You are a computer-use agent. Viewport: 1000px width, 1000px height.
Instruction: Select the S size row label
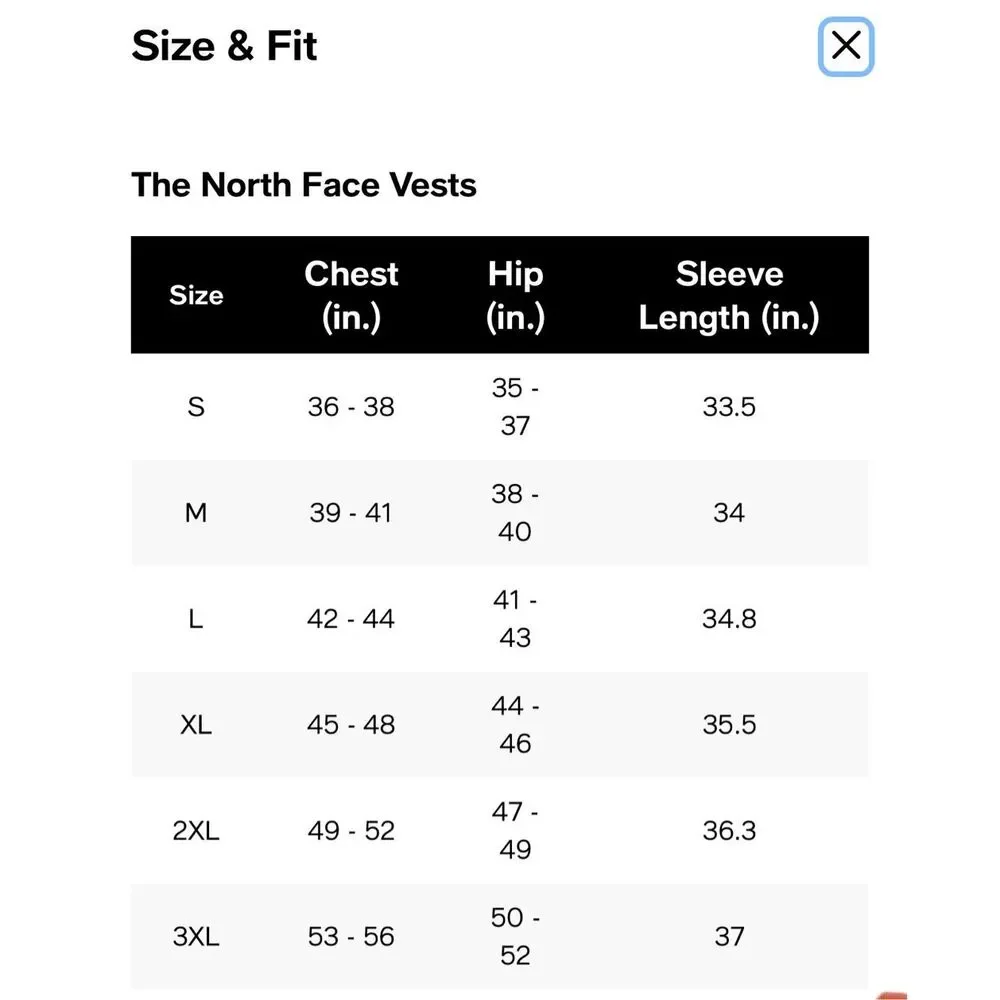[x=196, y=407]
